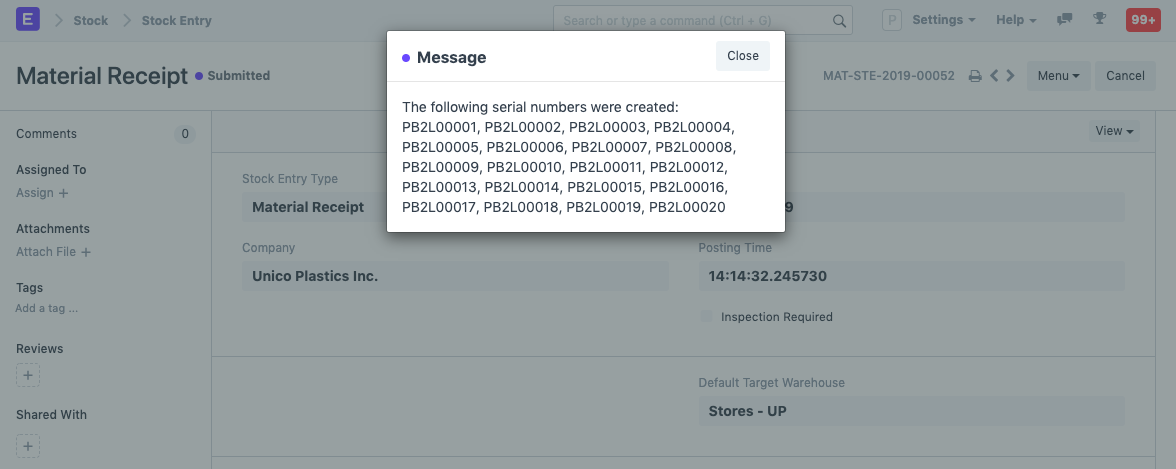Navigate to the Stock breadcrumb
This screenshot has height=469, width=1176.
[x=90, y=20]
